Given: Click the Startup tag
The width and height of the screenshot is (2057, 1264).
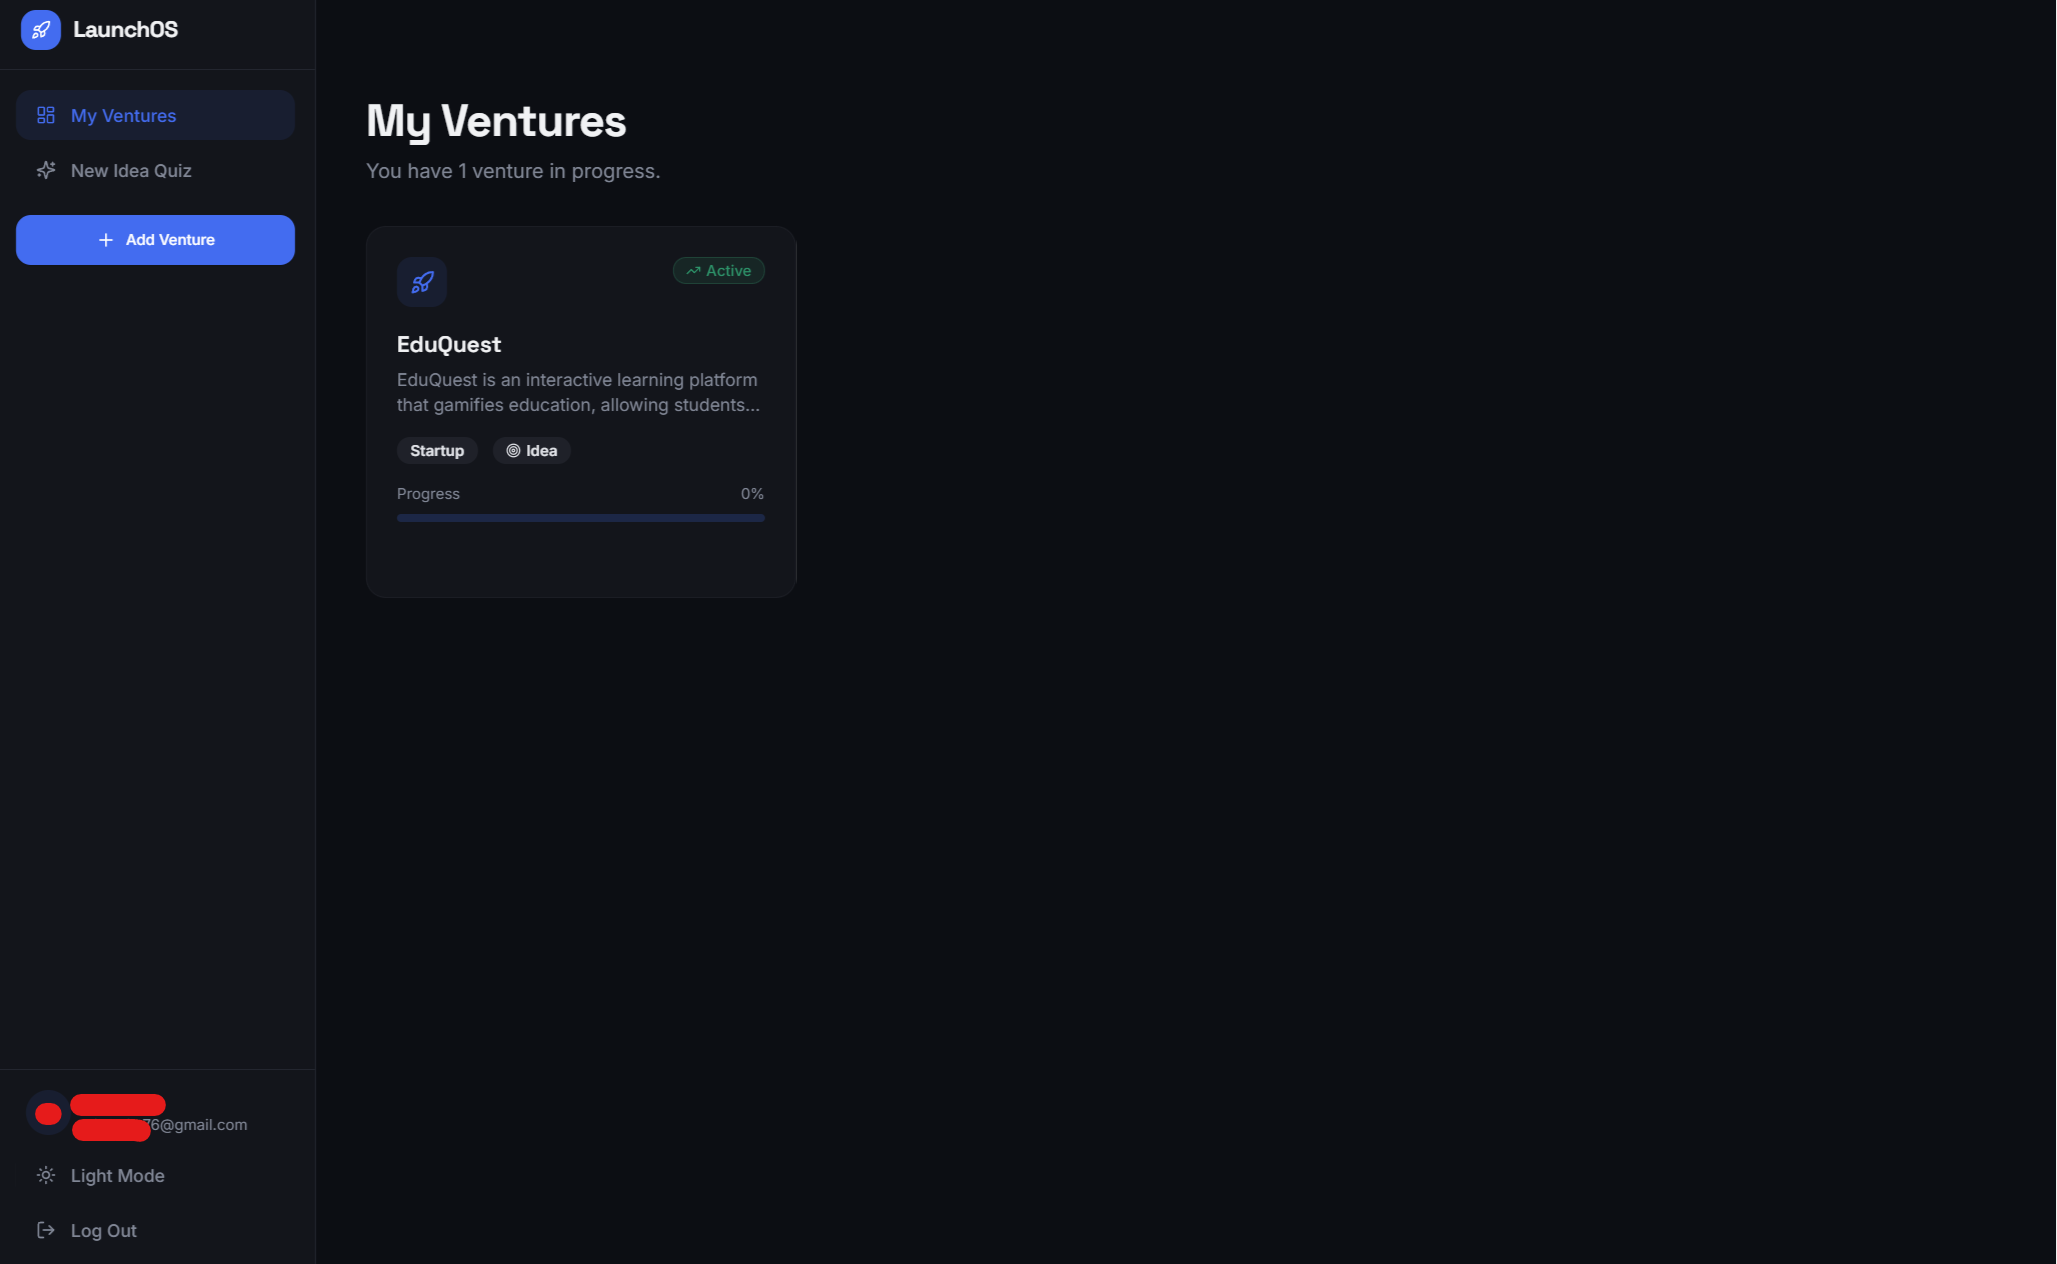Looking at the screenshot, I should click(437, 451).
